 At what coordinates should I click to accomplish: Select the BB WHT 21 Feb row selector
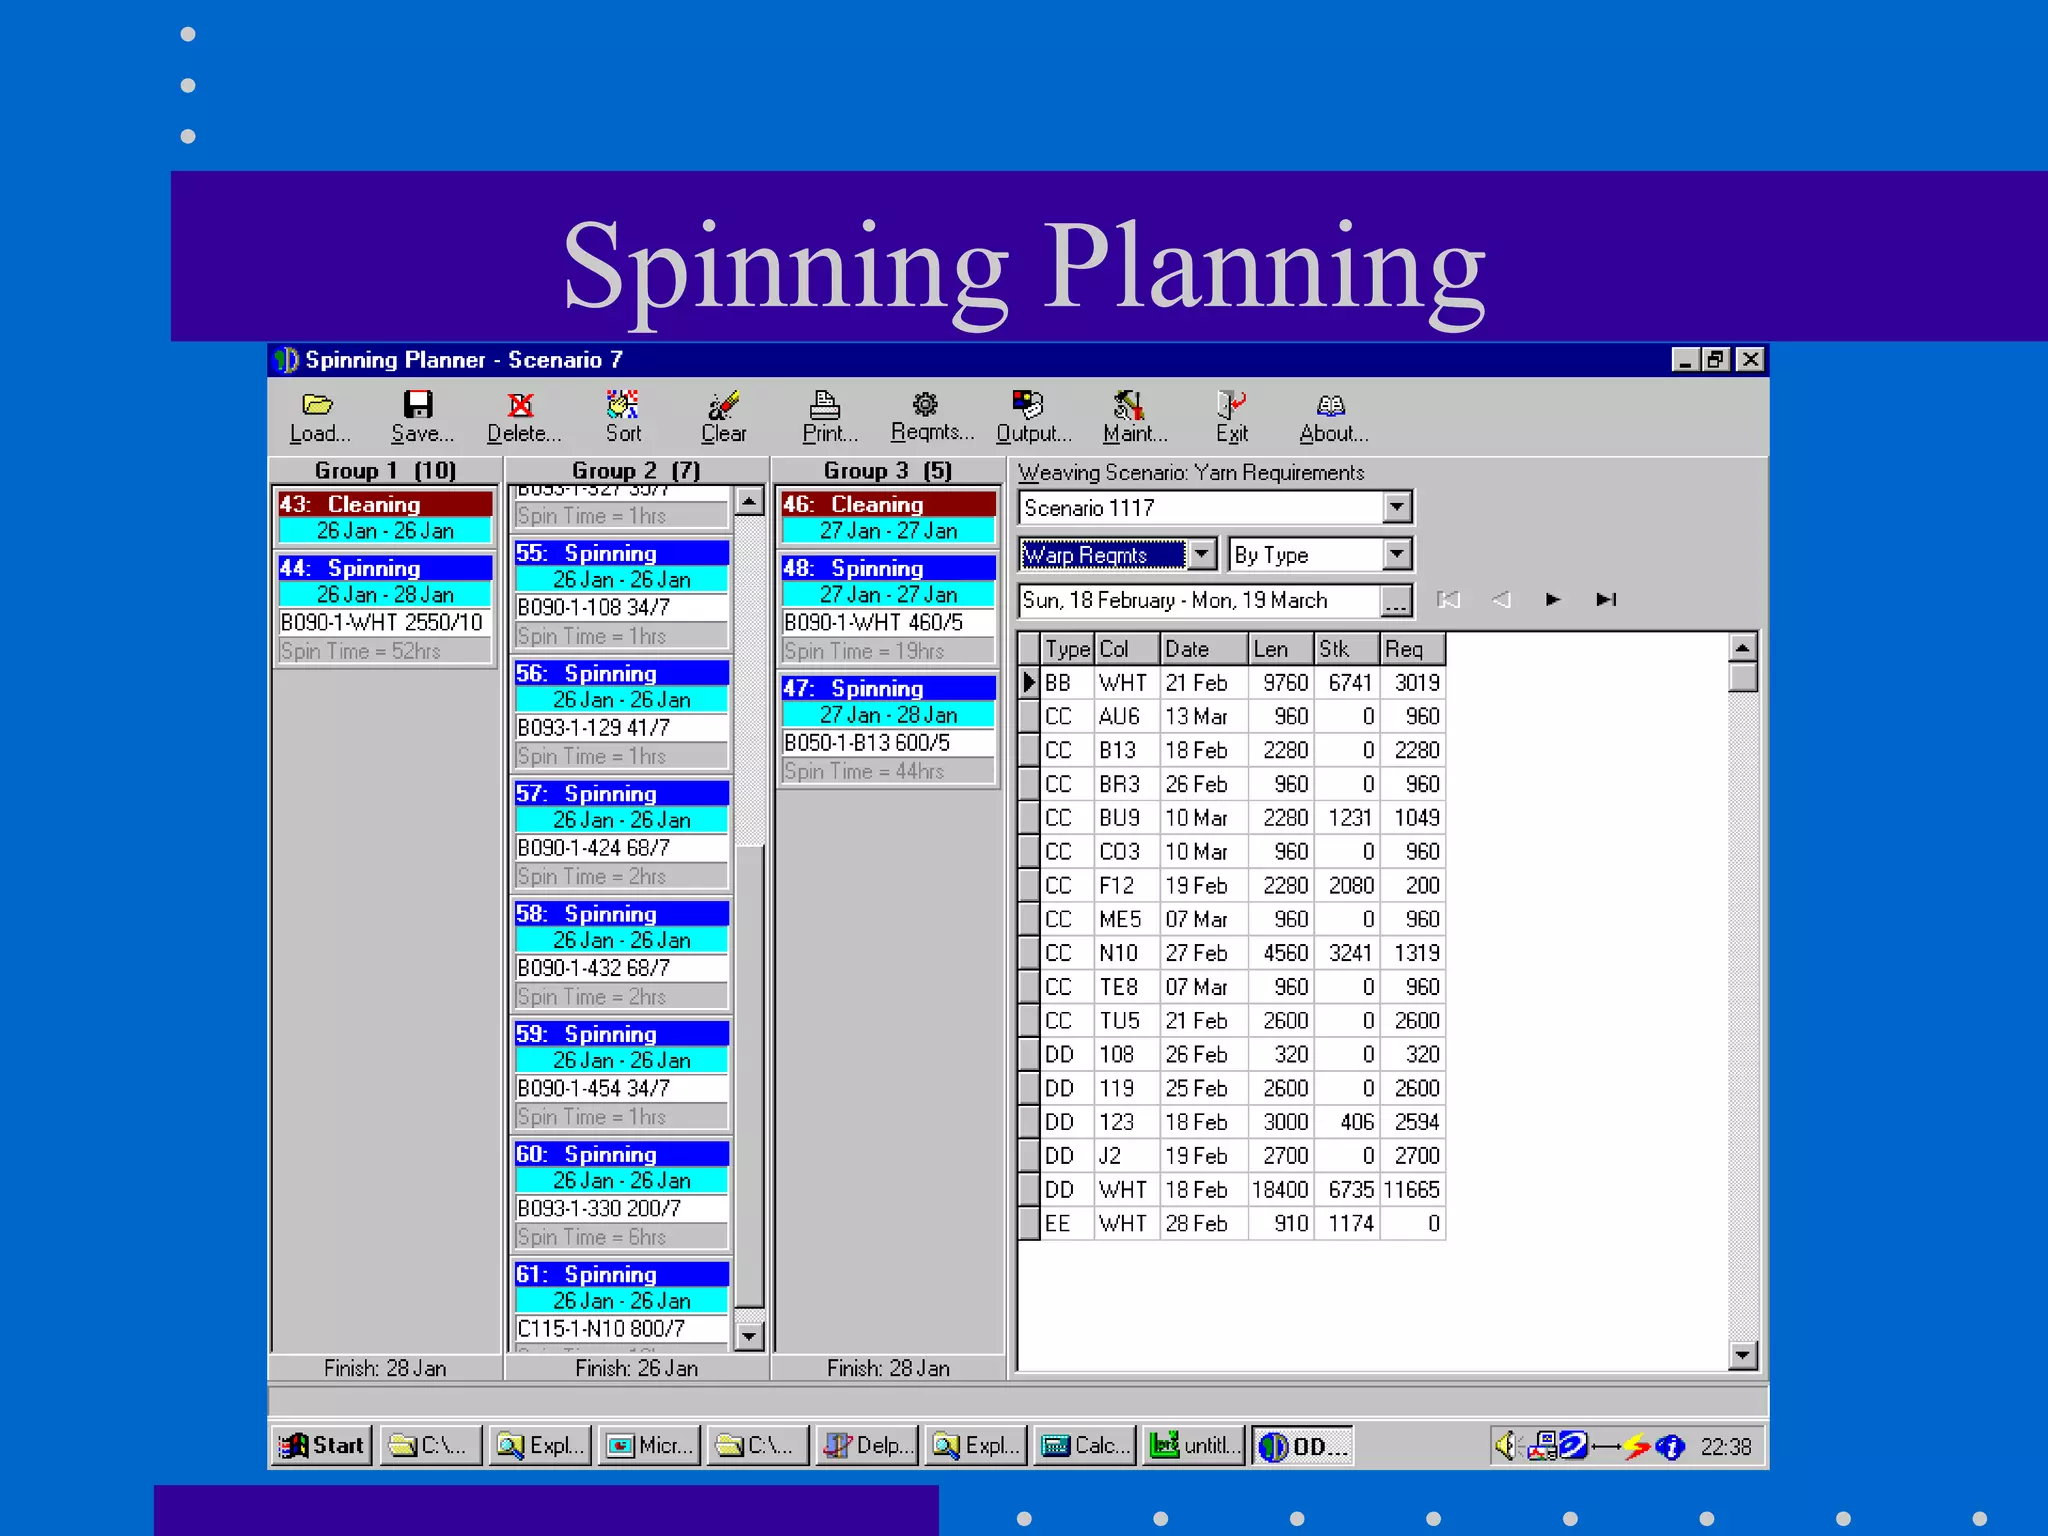pos(1029,683)
